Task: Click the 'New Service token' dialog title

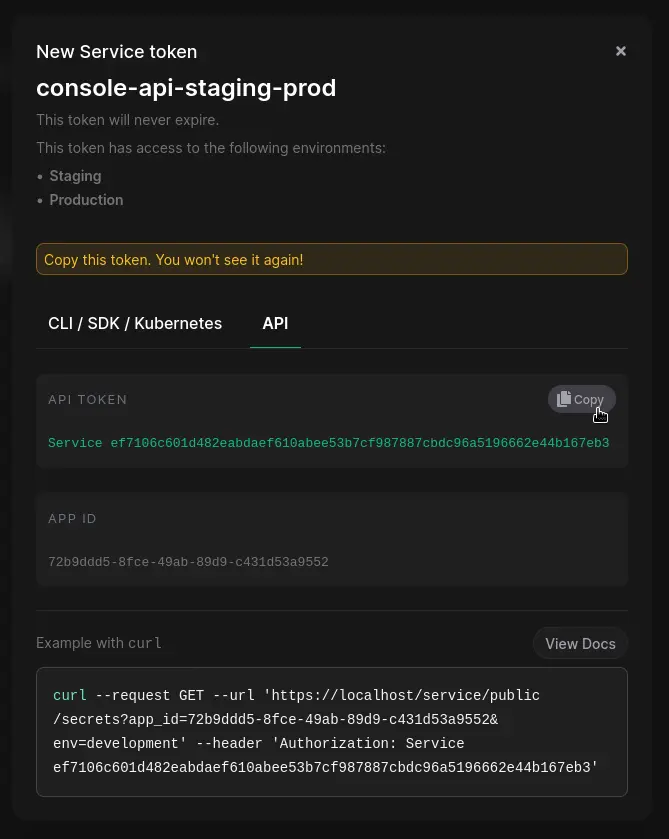Action: (116, 52)
